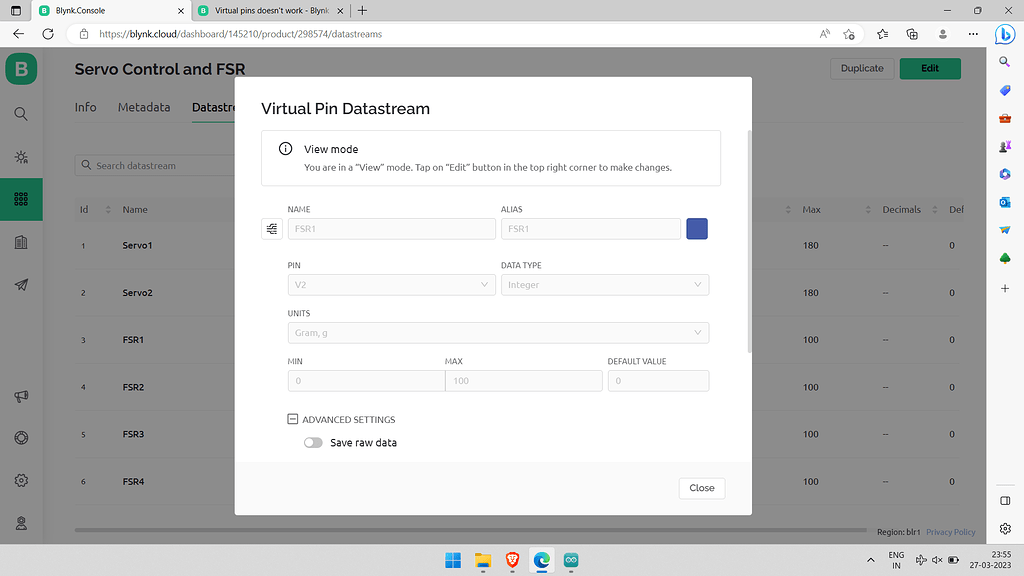The height and width of the screenshot is (576, 1024).
Task: Open announcements via the megaphone icon
Action: coord(20,396)
